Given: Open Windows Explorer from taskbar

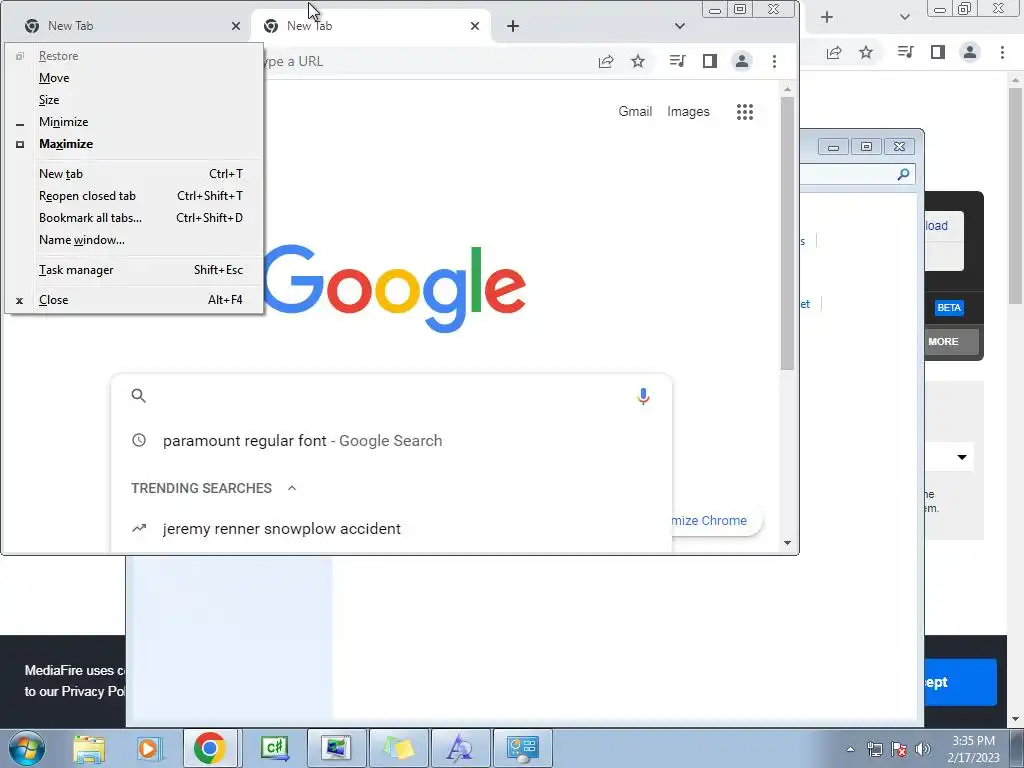Looking at the screenshot, I should pos(89,748).
